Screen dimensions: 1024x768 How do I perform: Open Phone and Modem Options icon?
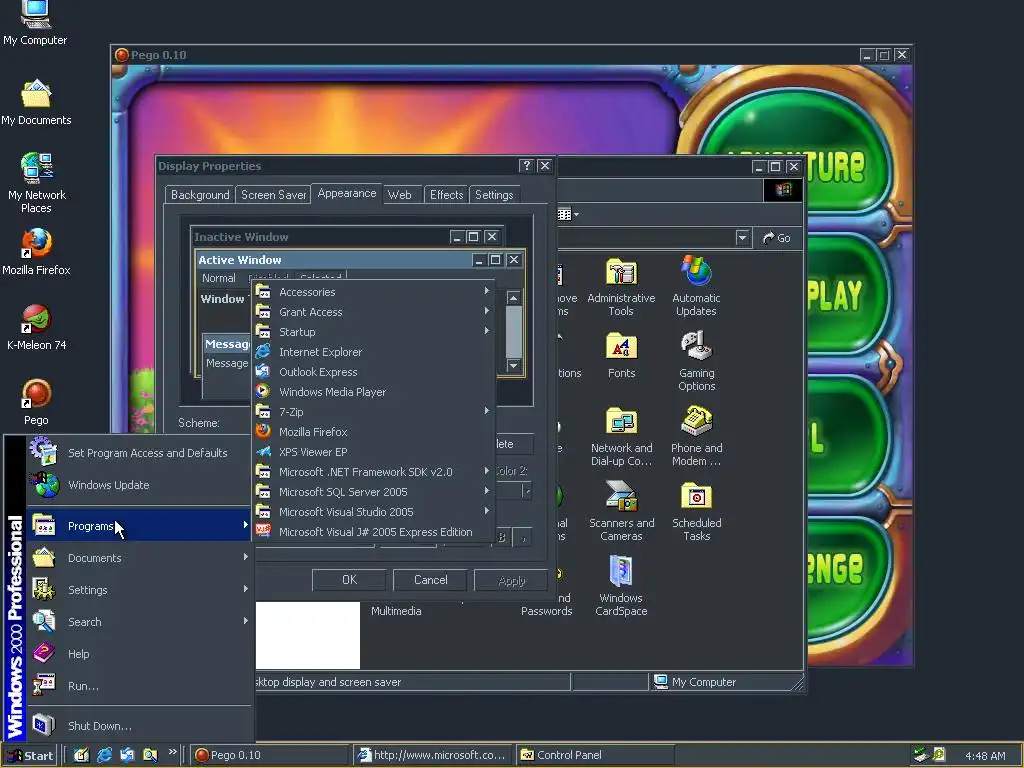pyautogui.click(x=696, y=436)
